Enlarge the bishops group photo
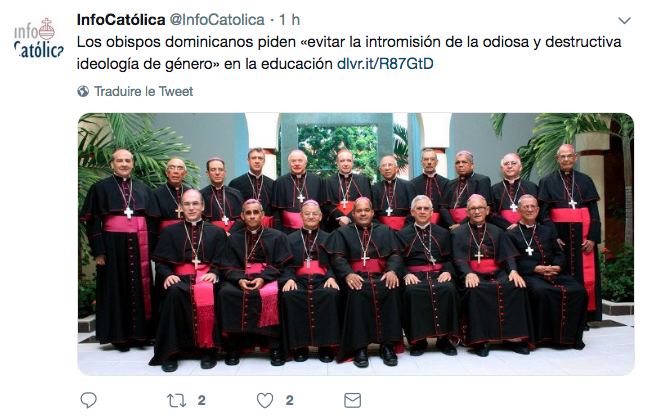This screenshot has height=418, width=646. tap(356, 244)
